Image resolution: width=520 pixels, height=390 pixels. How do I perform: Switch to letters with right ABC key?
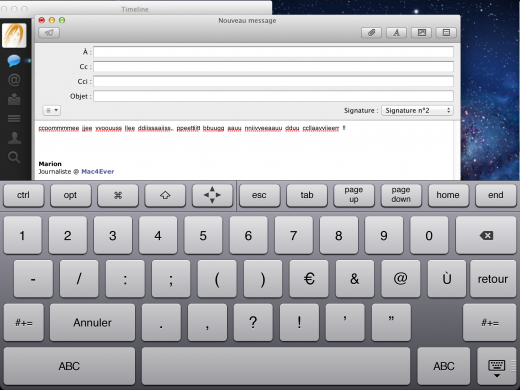(x=444, y=366)
